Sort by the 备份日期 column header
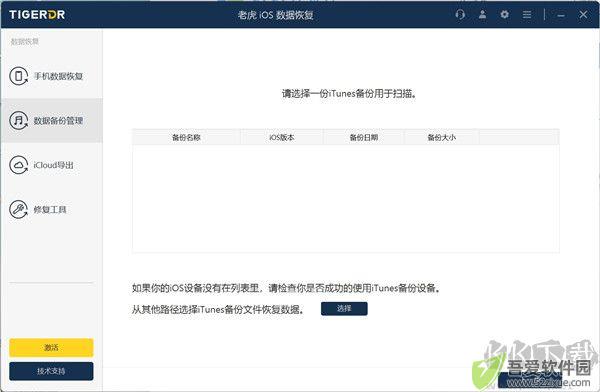Viewport: 600px width, 392px height. [364, 137]
